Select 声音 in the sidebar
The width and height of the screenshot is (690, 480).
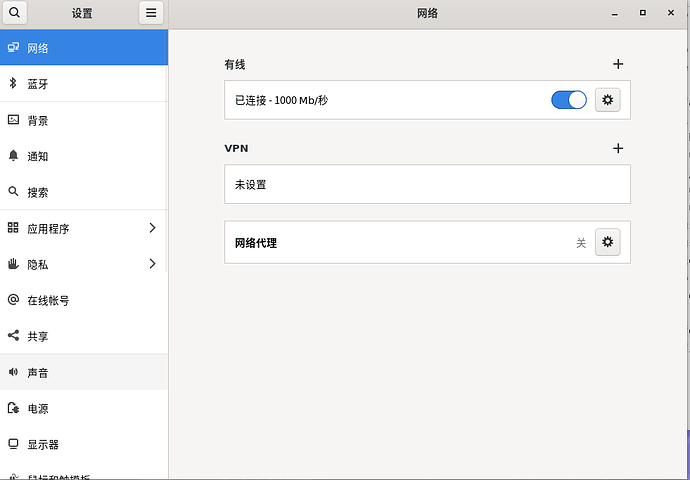[x=38, y=372]
